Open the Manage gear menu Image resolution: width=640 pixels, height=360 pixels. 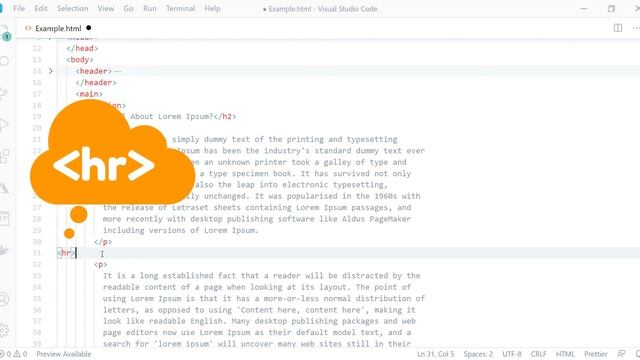(4, 330)
